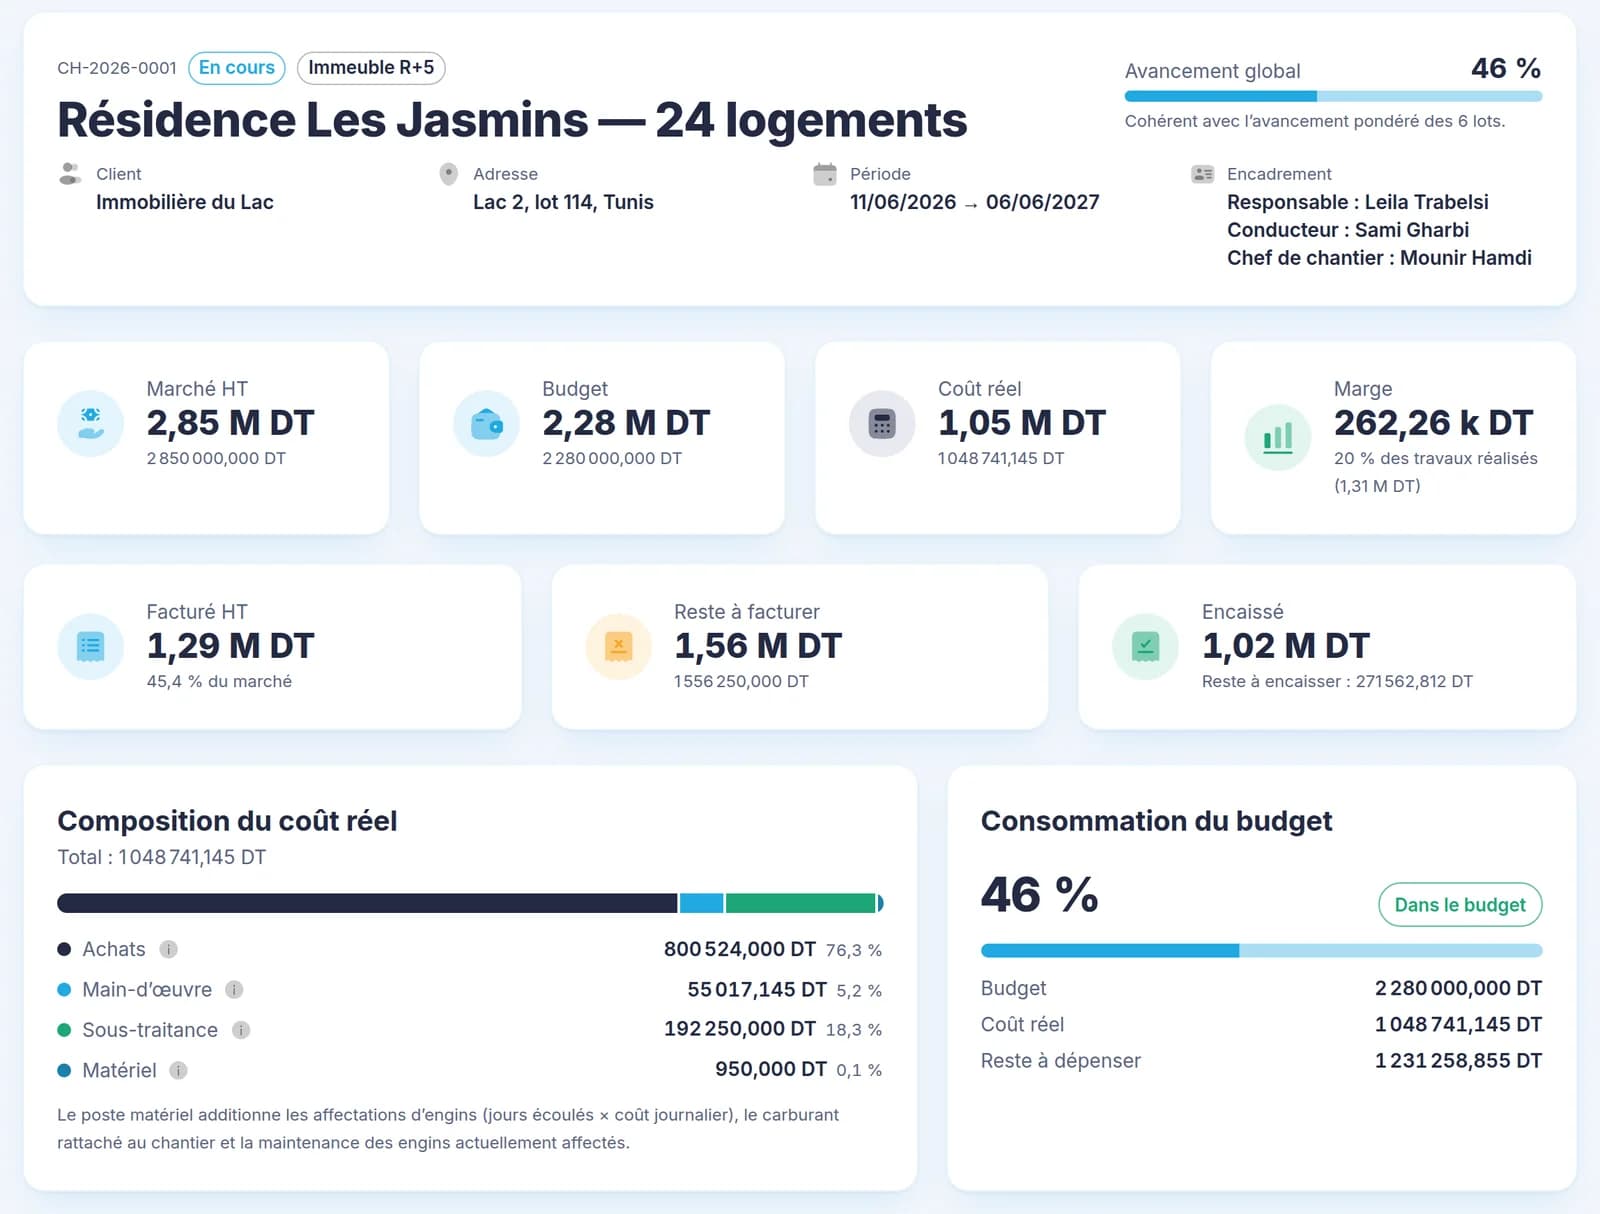Screen dimensions: 1600x1214
Task: Click the Adresse location pin icon
Action: click(449, 174)
